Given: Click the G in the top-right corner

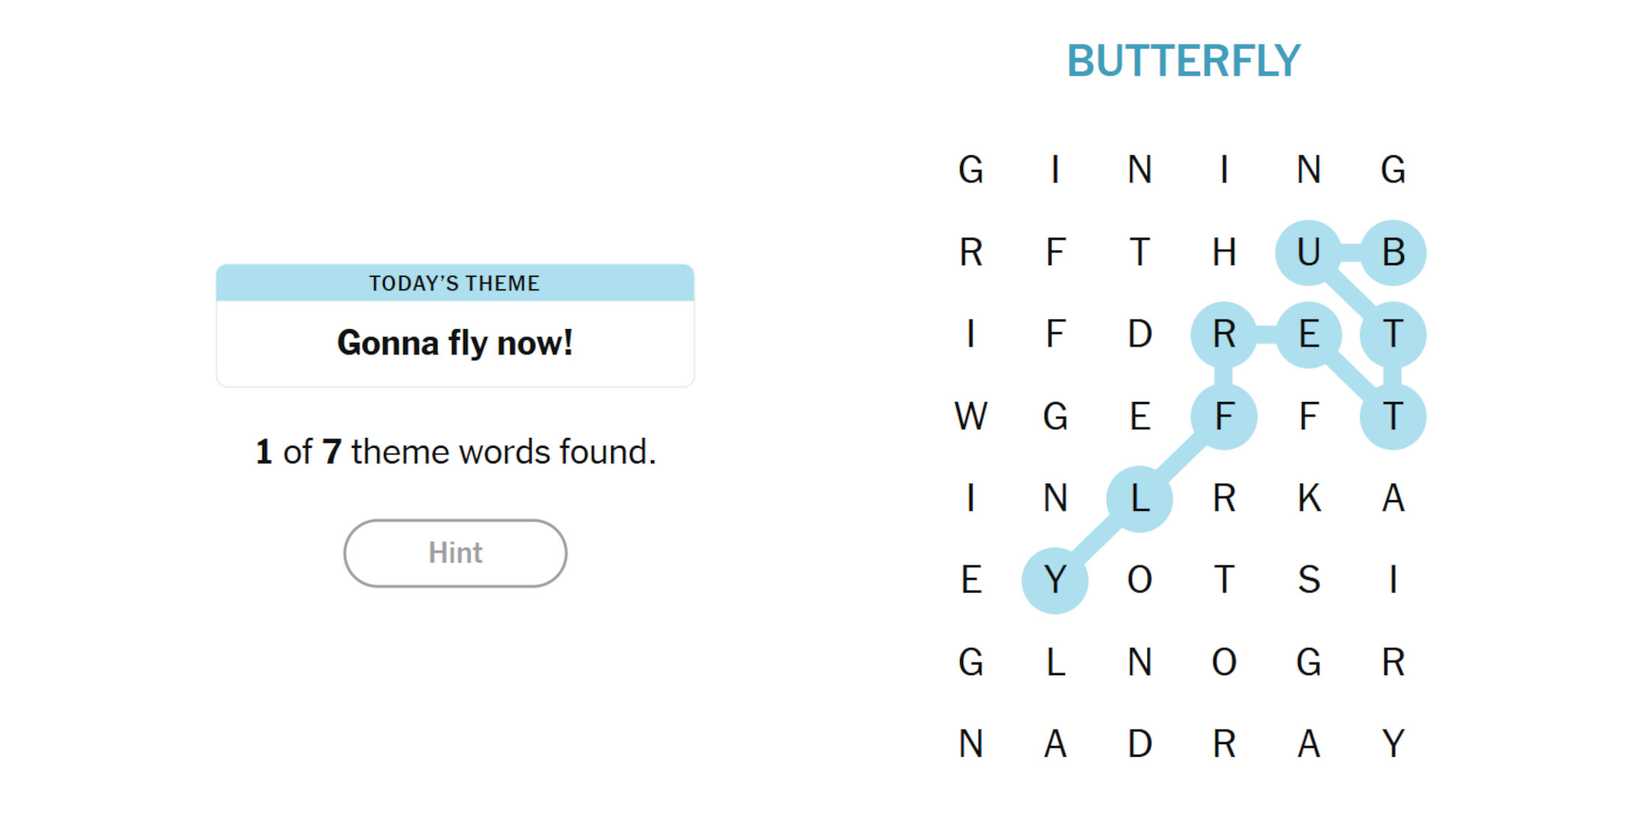Looking at the screenshot, I should click(1393, 170).
